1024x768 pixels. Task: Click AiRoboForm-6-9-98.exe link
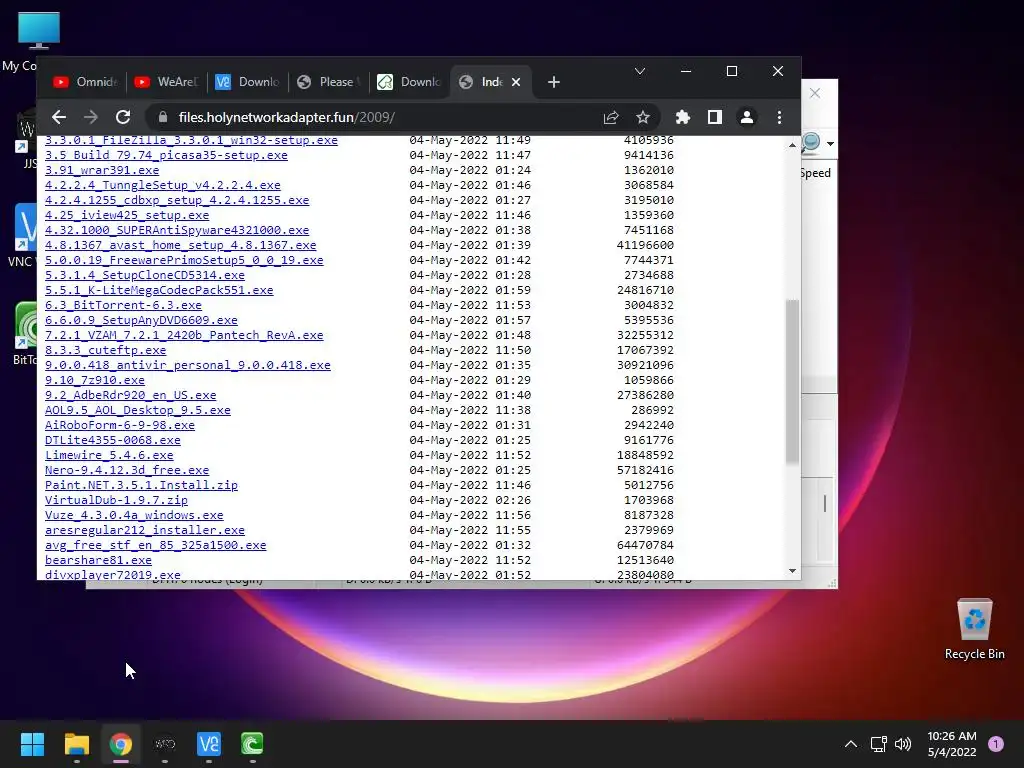point(120,426)
